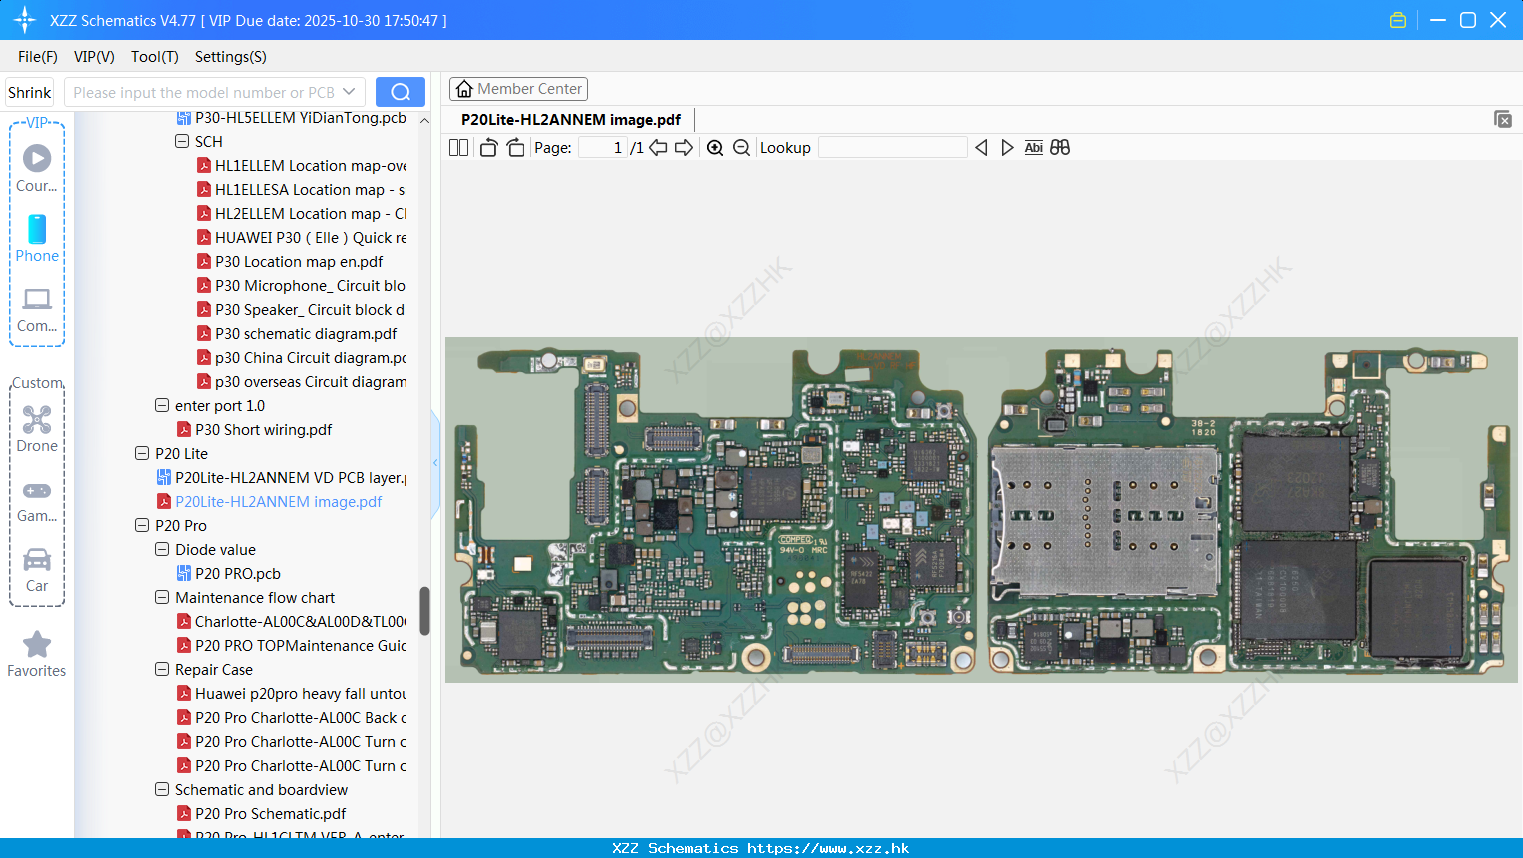Toggle the two-page layout view icon

point(458,147)
